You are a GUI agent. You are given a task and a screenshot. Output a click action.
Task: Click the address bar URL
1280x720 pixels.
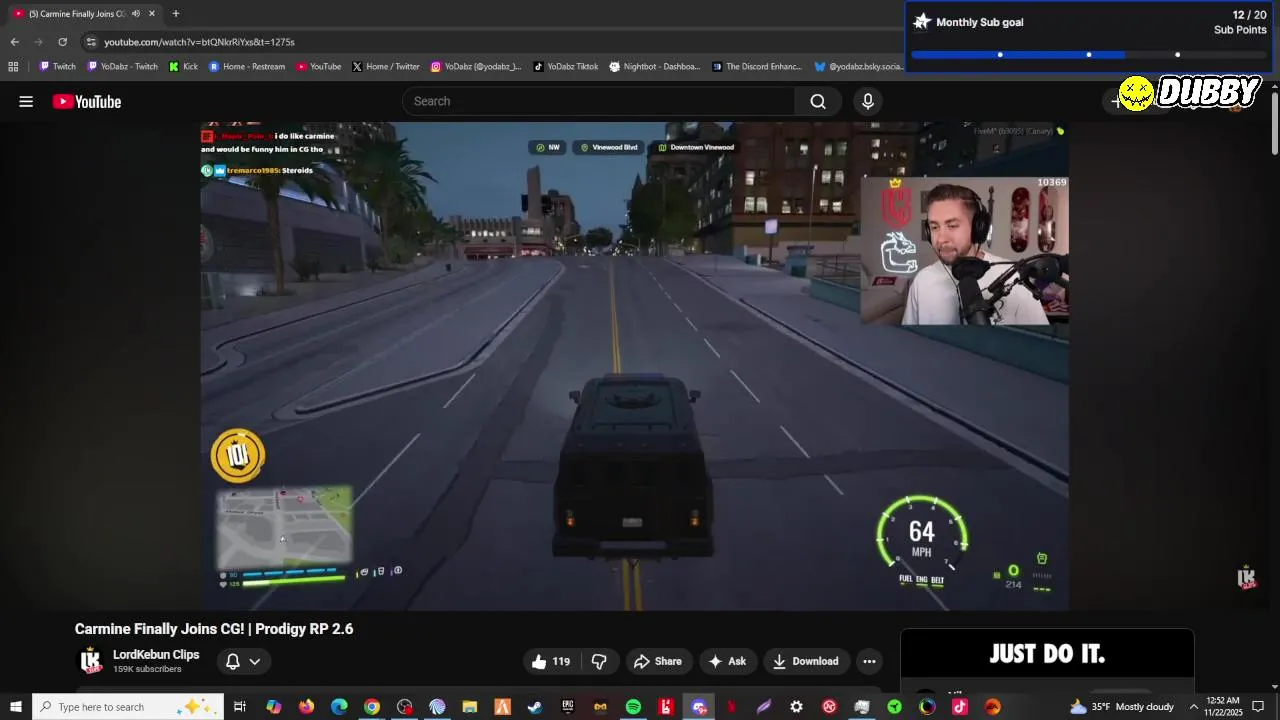199,42
